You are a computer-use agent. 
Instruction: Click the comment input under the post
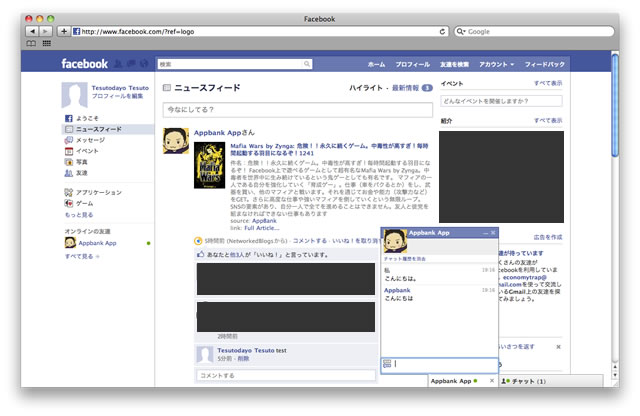point(286,375)
